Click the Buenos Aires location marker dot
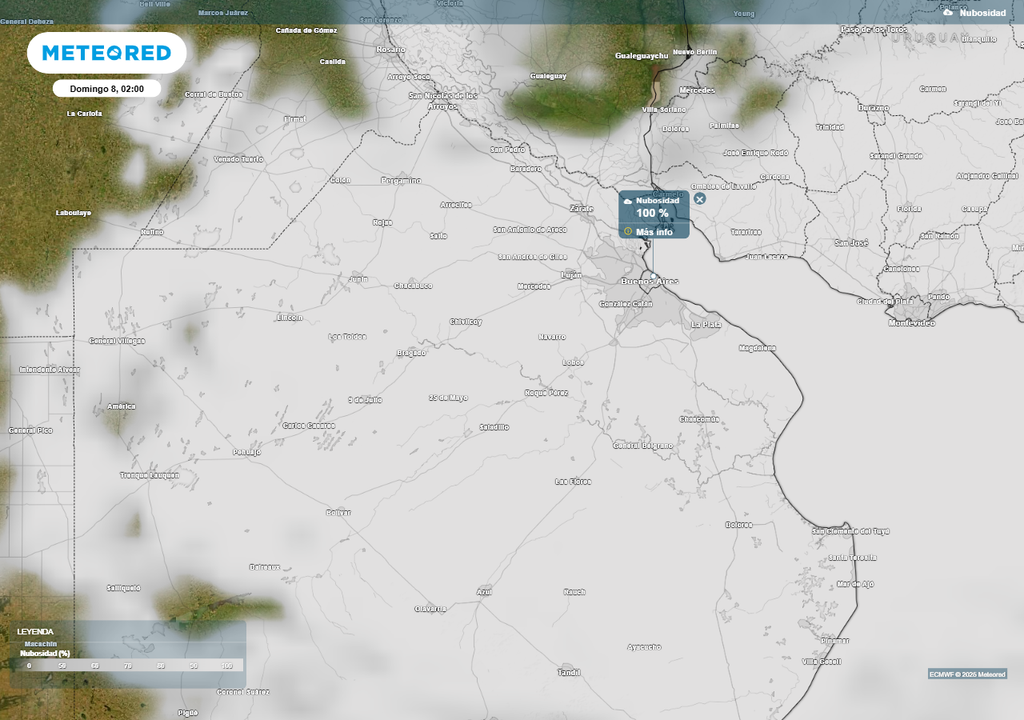Screen dimensions: 1024x720 [x=652, y=275]
